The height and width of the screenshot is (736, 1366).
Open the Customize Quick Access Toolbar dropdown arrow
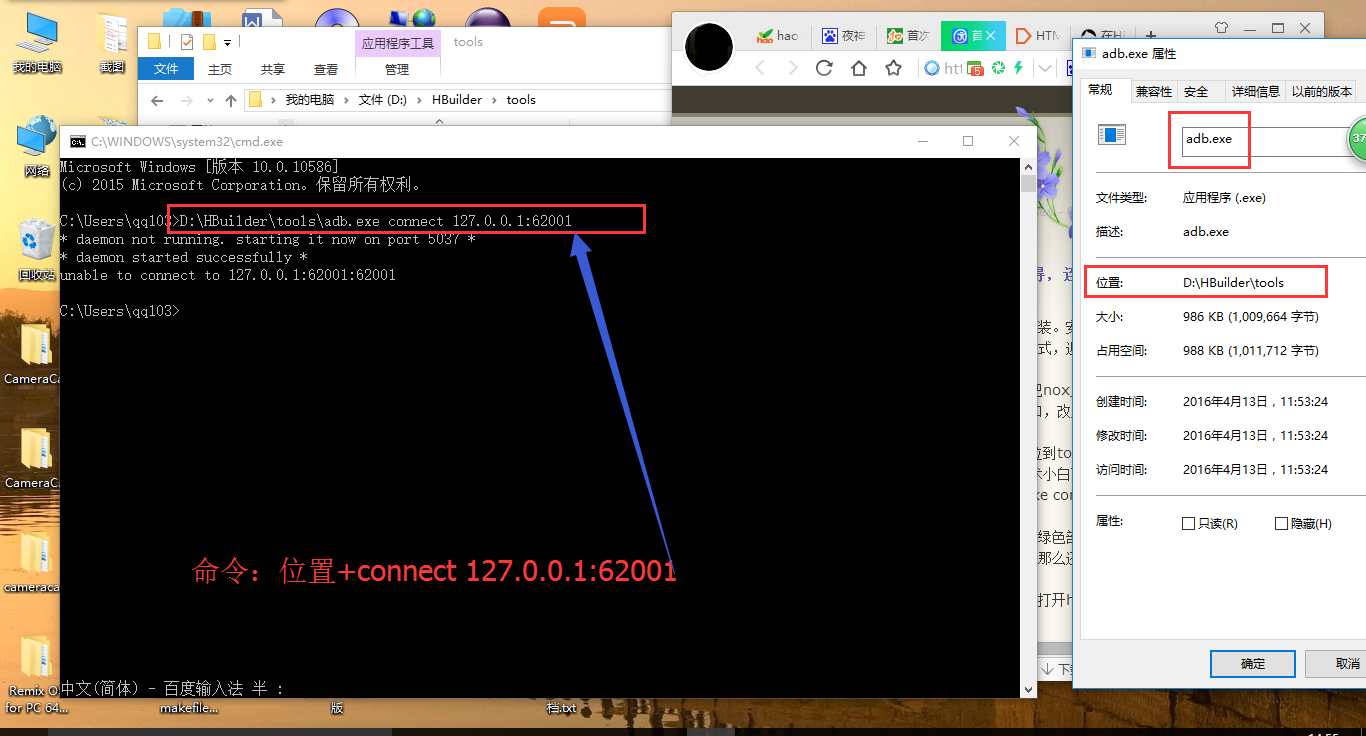227,43
